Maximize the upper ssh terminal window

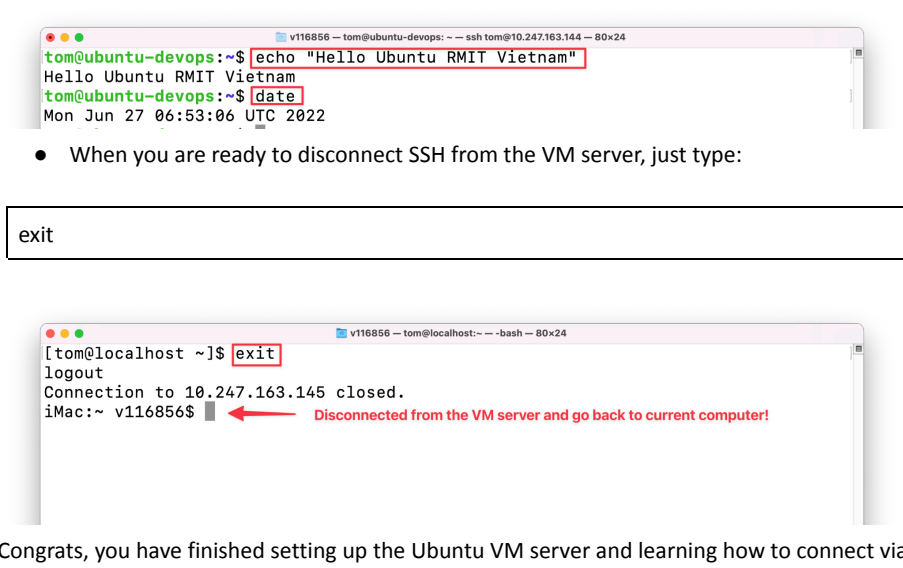click(79, 37)
